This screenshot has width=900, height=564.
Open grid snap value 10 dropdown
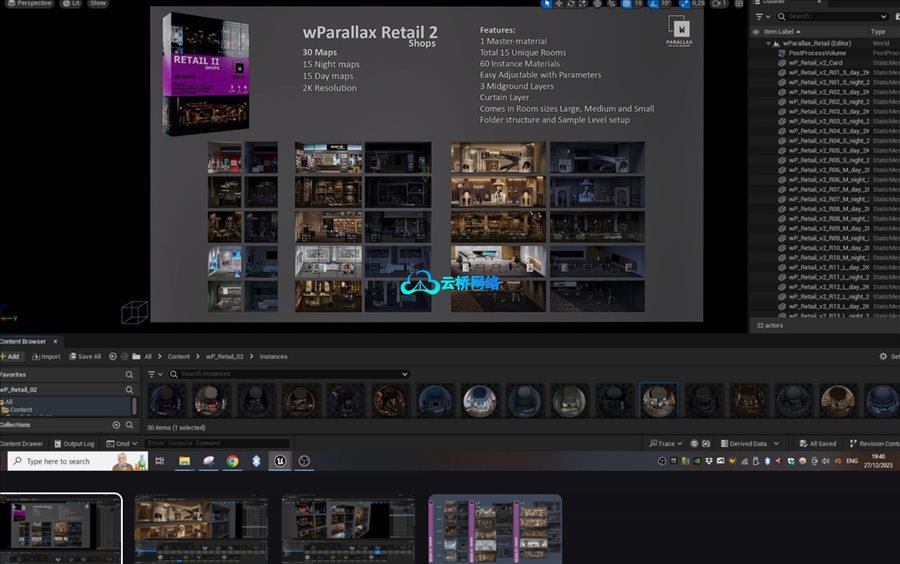click(x=638, y=3)
